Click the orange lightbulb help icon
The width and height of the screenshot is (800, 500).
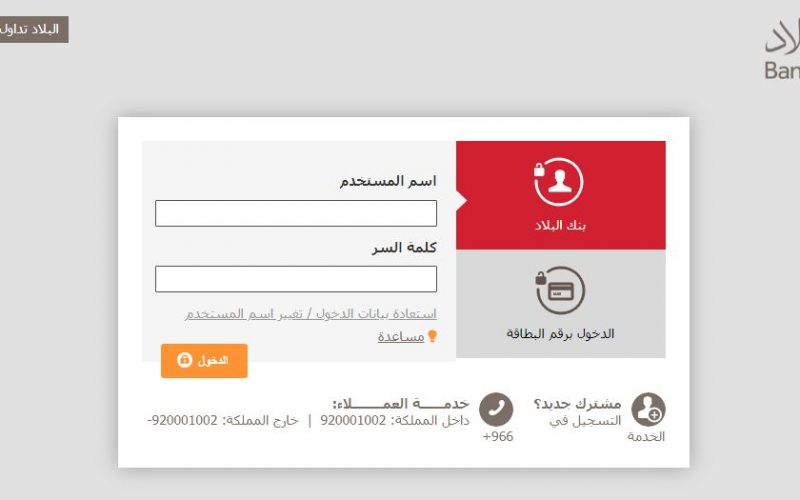click(432, 336)
